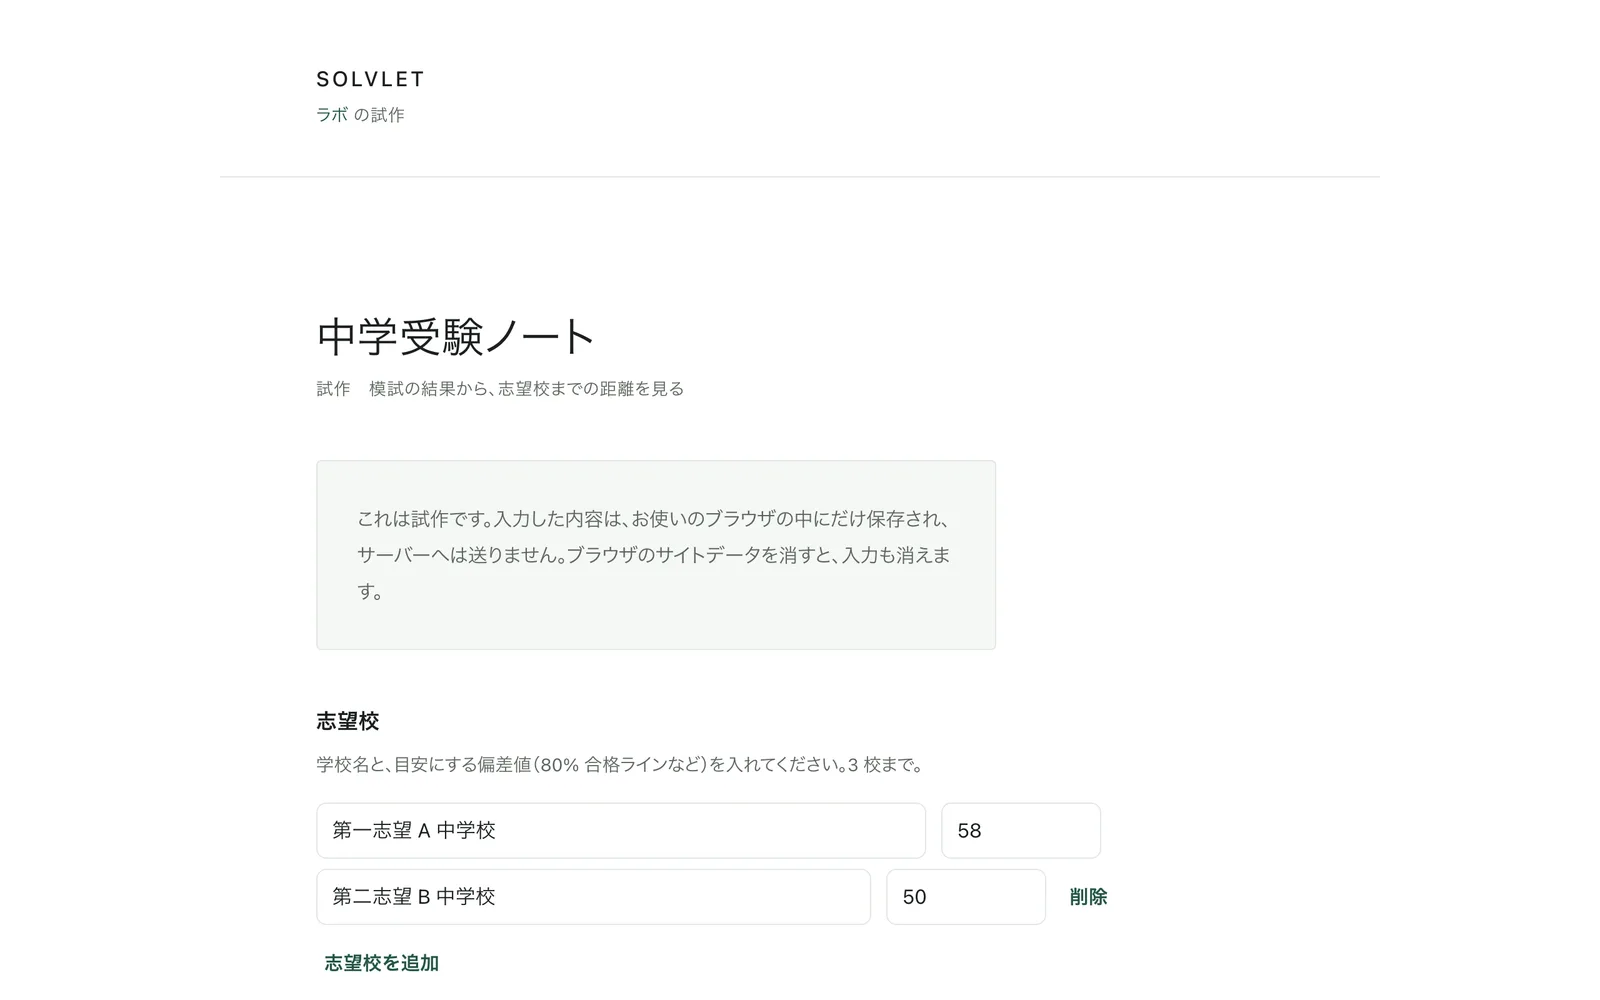Select the 中学受験ノート page heading
The height and width of the screenshot is (1000, 1600).
coord(456,337)
